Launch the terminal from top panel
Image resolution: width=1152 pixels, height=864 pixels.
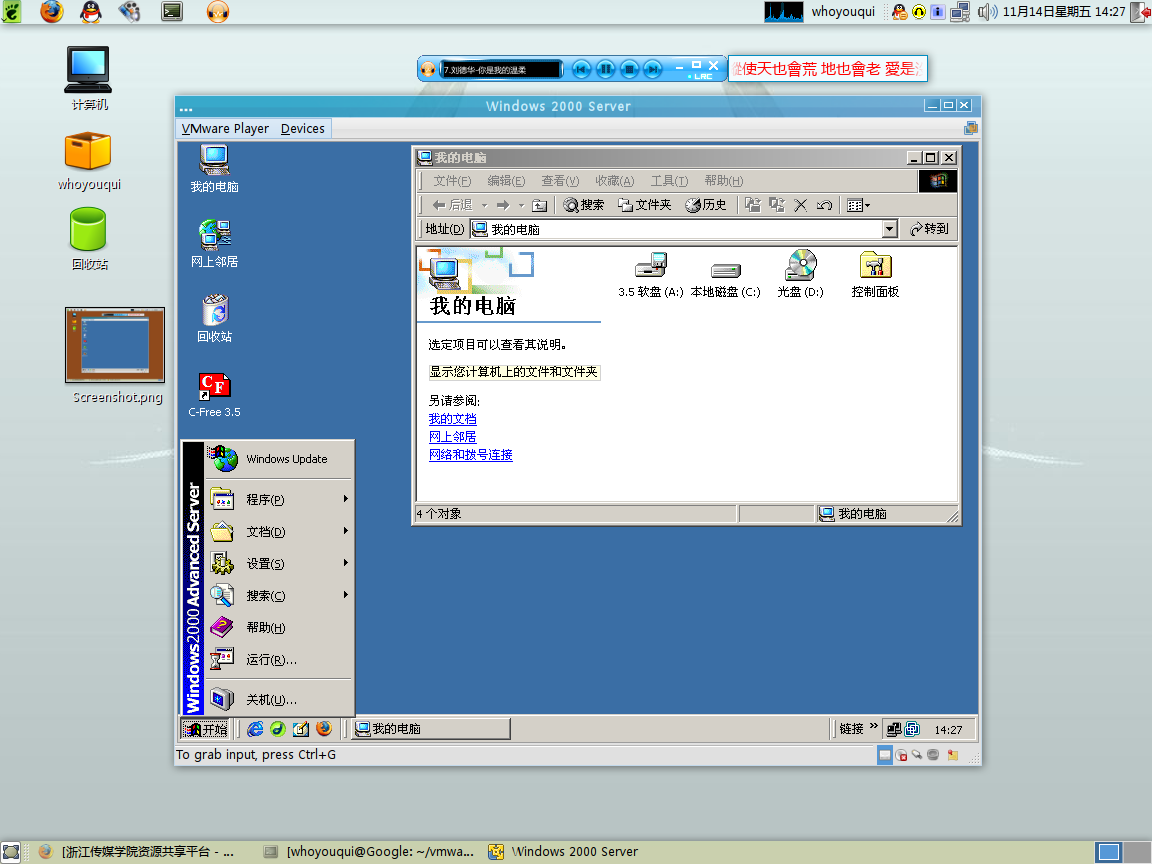(172, 12)
